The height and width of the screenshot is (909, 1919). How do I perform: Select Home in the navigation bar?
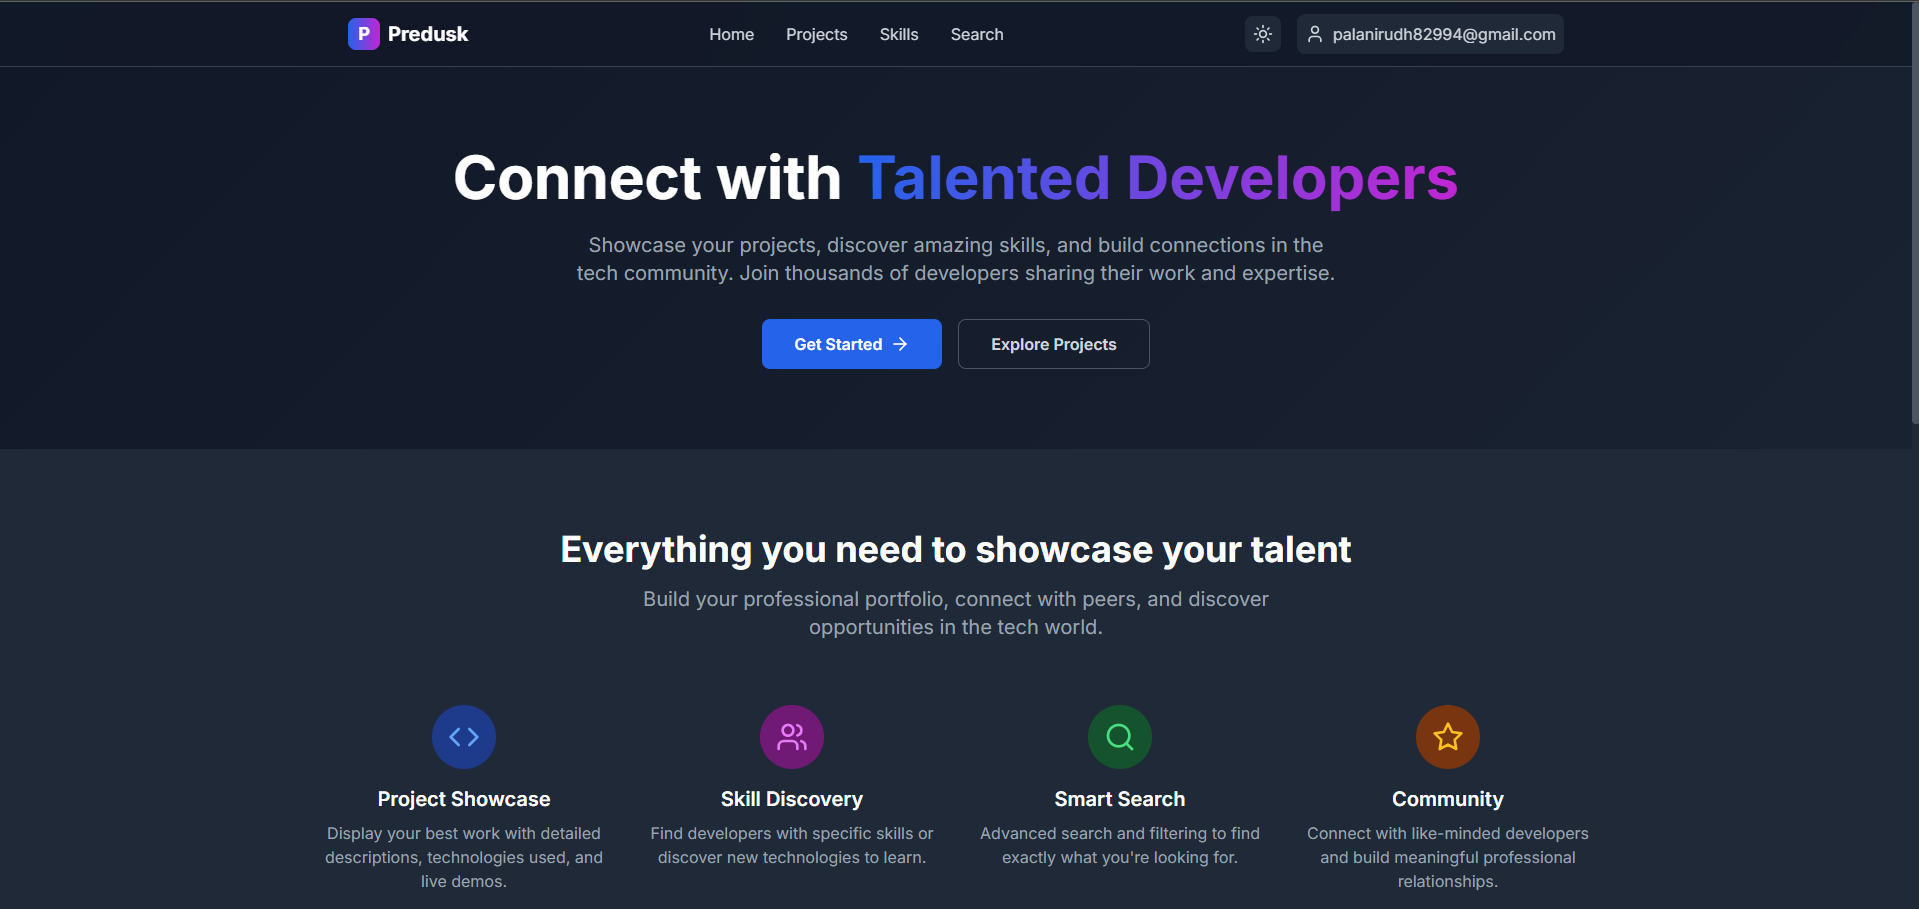[731, 34]
